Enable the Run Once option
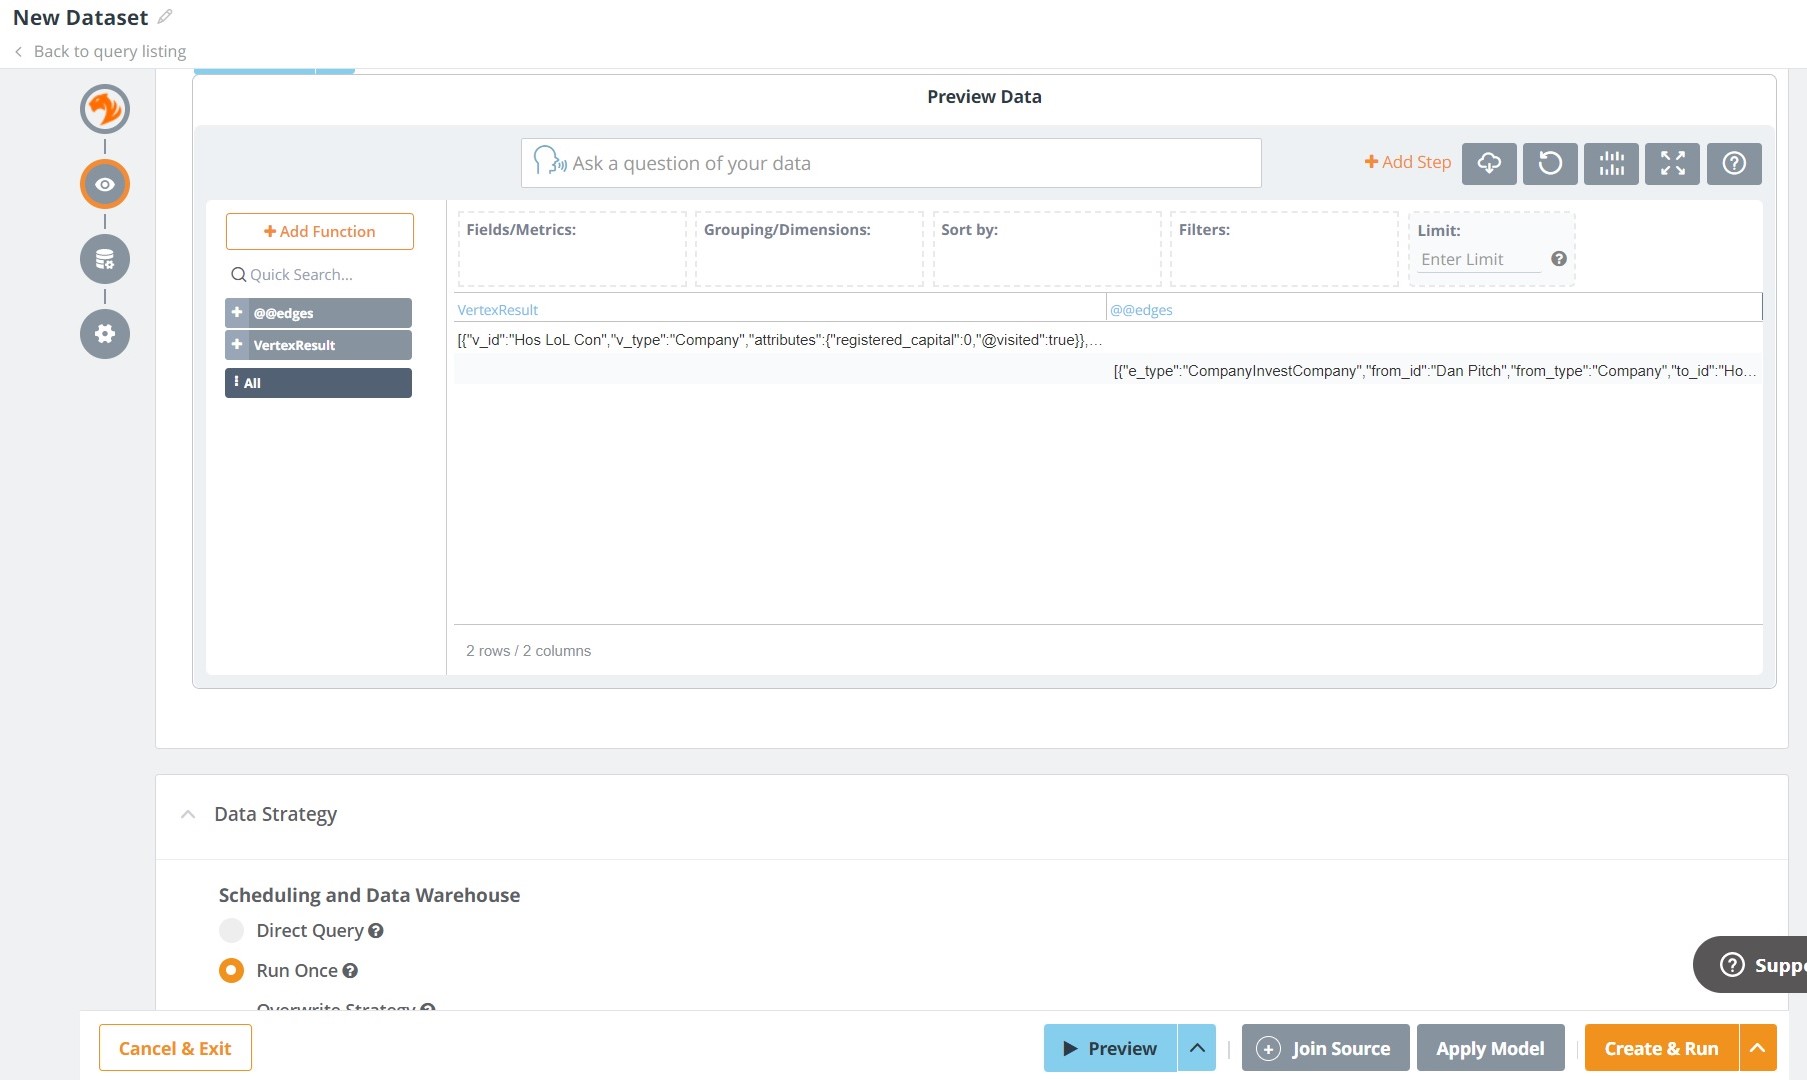Screen dimensions: 1807x1080 231,970
